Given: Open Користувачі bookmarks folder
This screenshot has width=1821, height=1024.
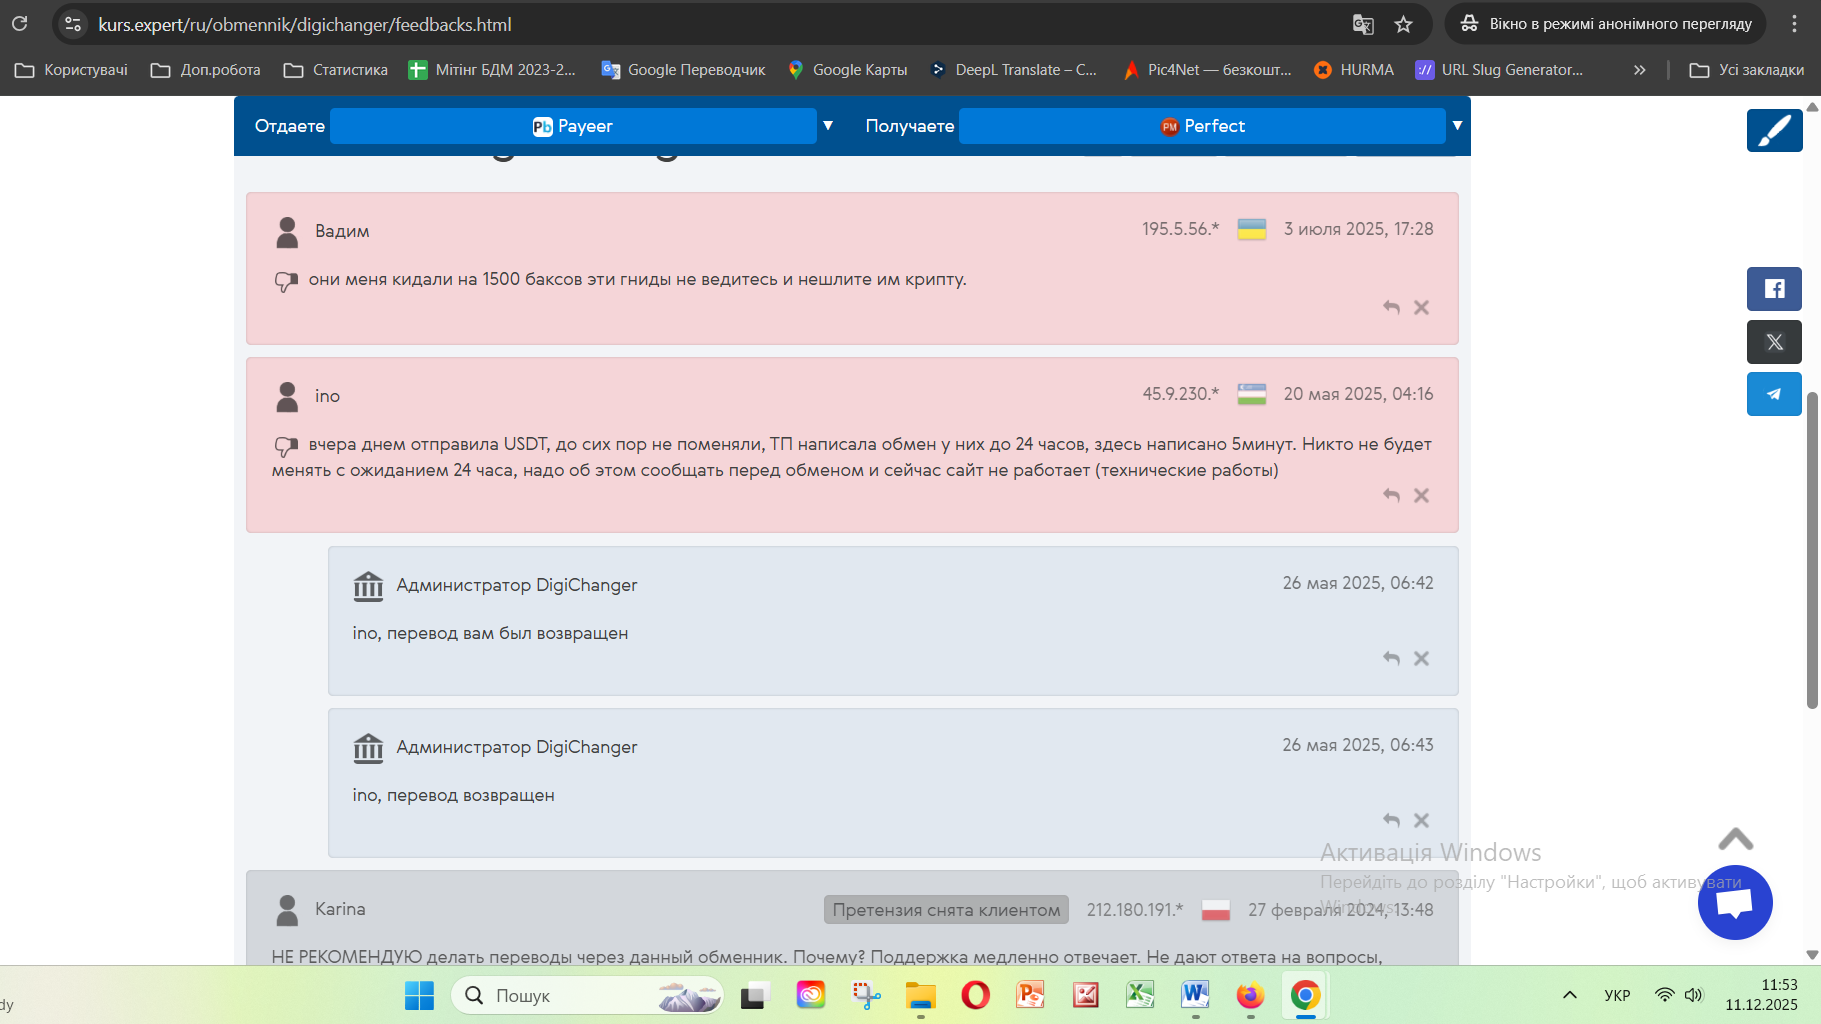Looking at the screenshot, I should (71, 70).
